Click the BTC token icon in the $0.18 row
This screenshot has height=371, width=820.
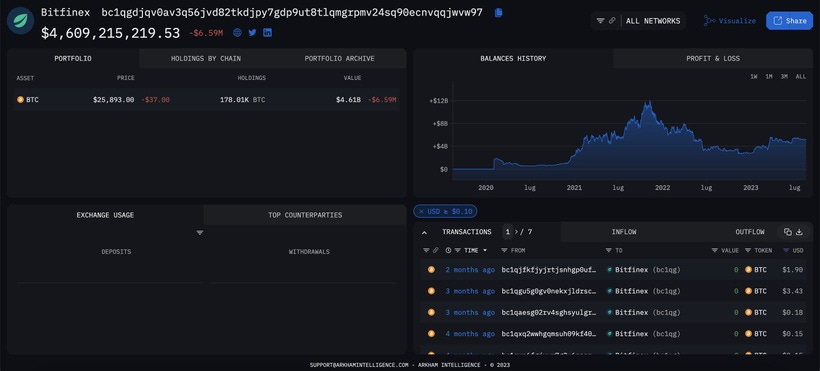click(x=748, y=312)
